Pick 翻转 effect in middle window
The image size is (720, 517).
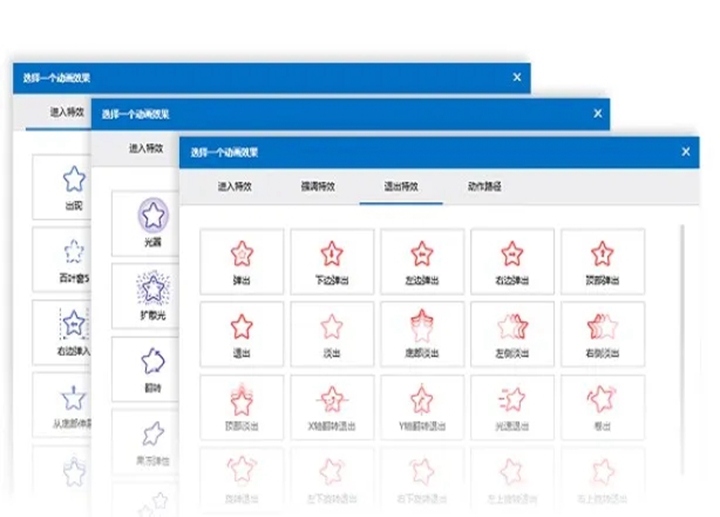pyautogui.click(x=145, y=369)
